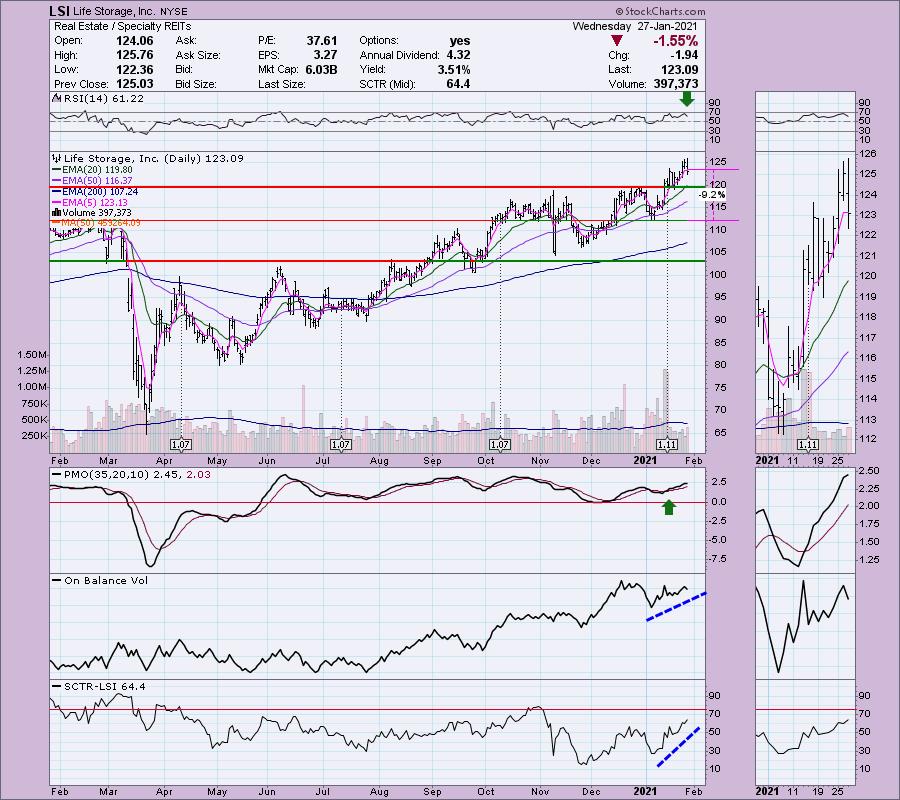Click the SCTR-LSI 64.4 panel label
Image resolution: width=900 pixels, height=800 pixels.
pos(104,686)
